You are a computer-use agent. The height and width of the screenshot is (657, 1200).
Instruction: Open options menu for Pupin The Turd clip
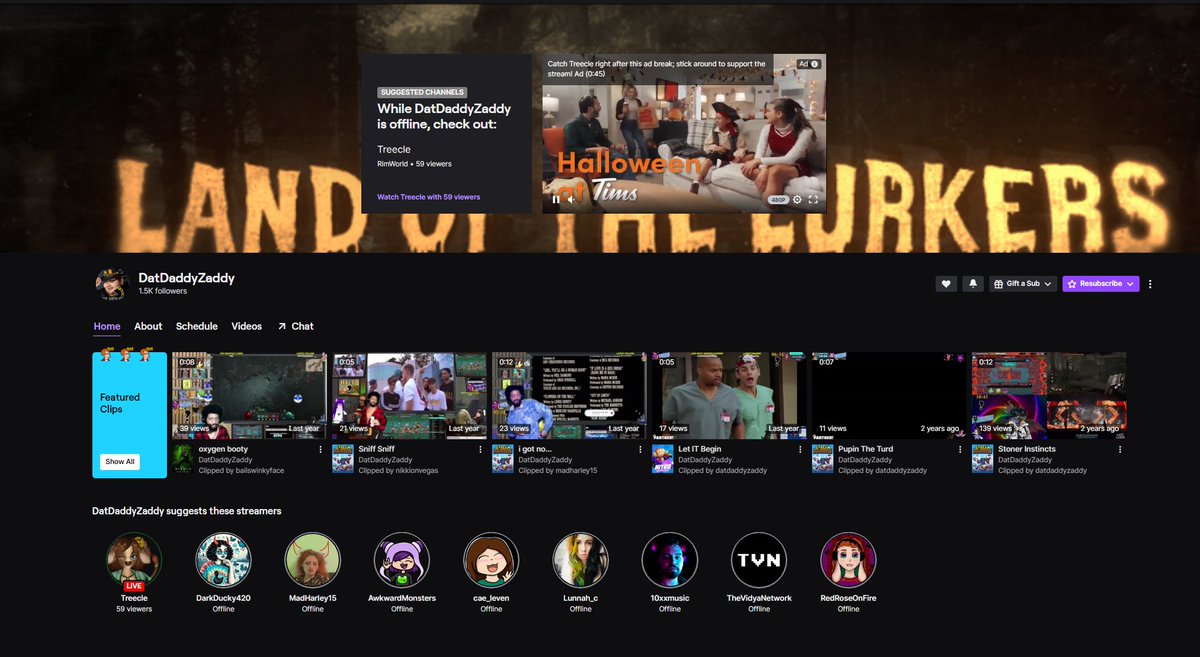click(961, 450)
